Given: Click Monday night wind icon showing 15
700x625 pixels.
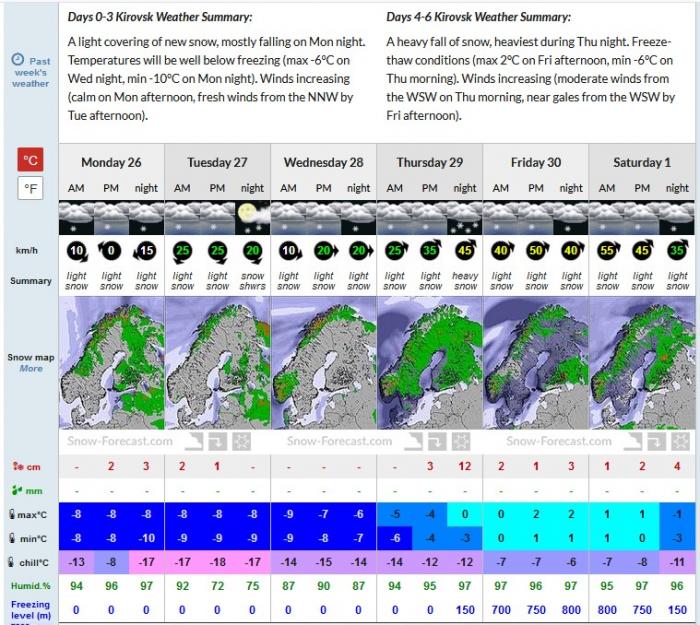Looking at the screenshot, I should [x=145, y=251].
